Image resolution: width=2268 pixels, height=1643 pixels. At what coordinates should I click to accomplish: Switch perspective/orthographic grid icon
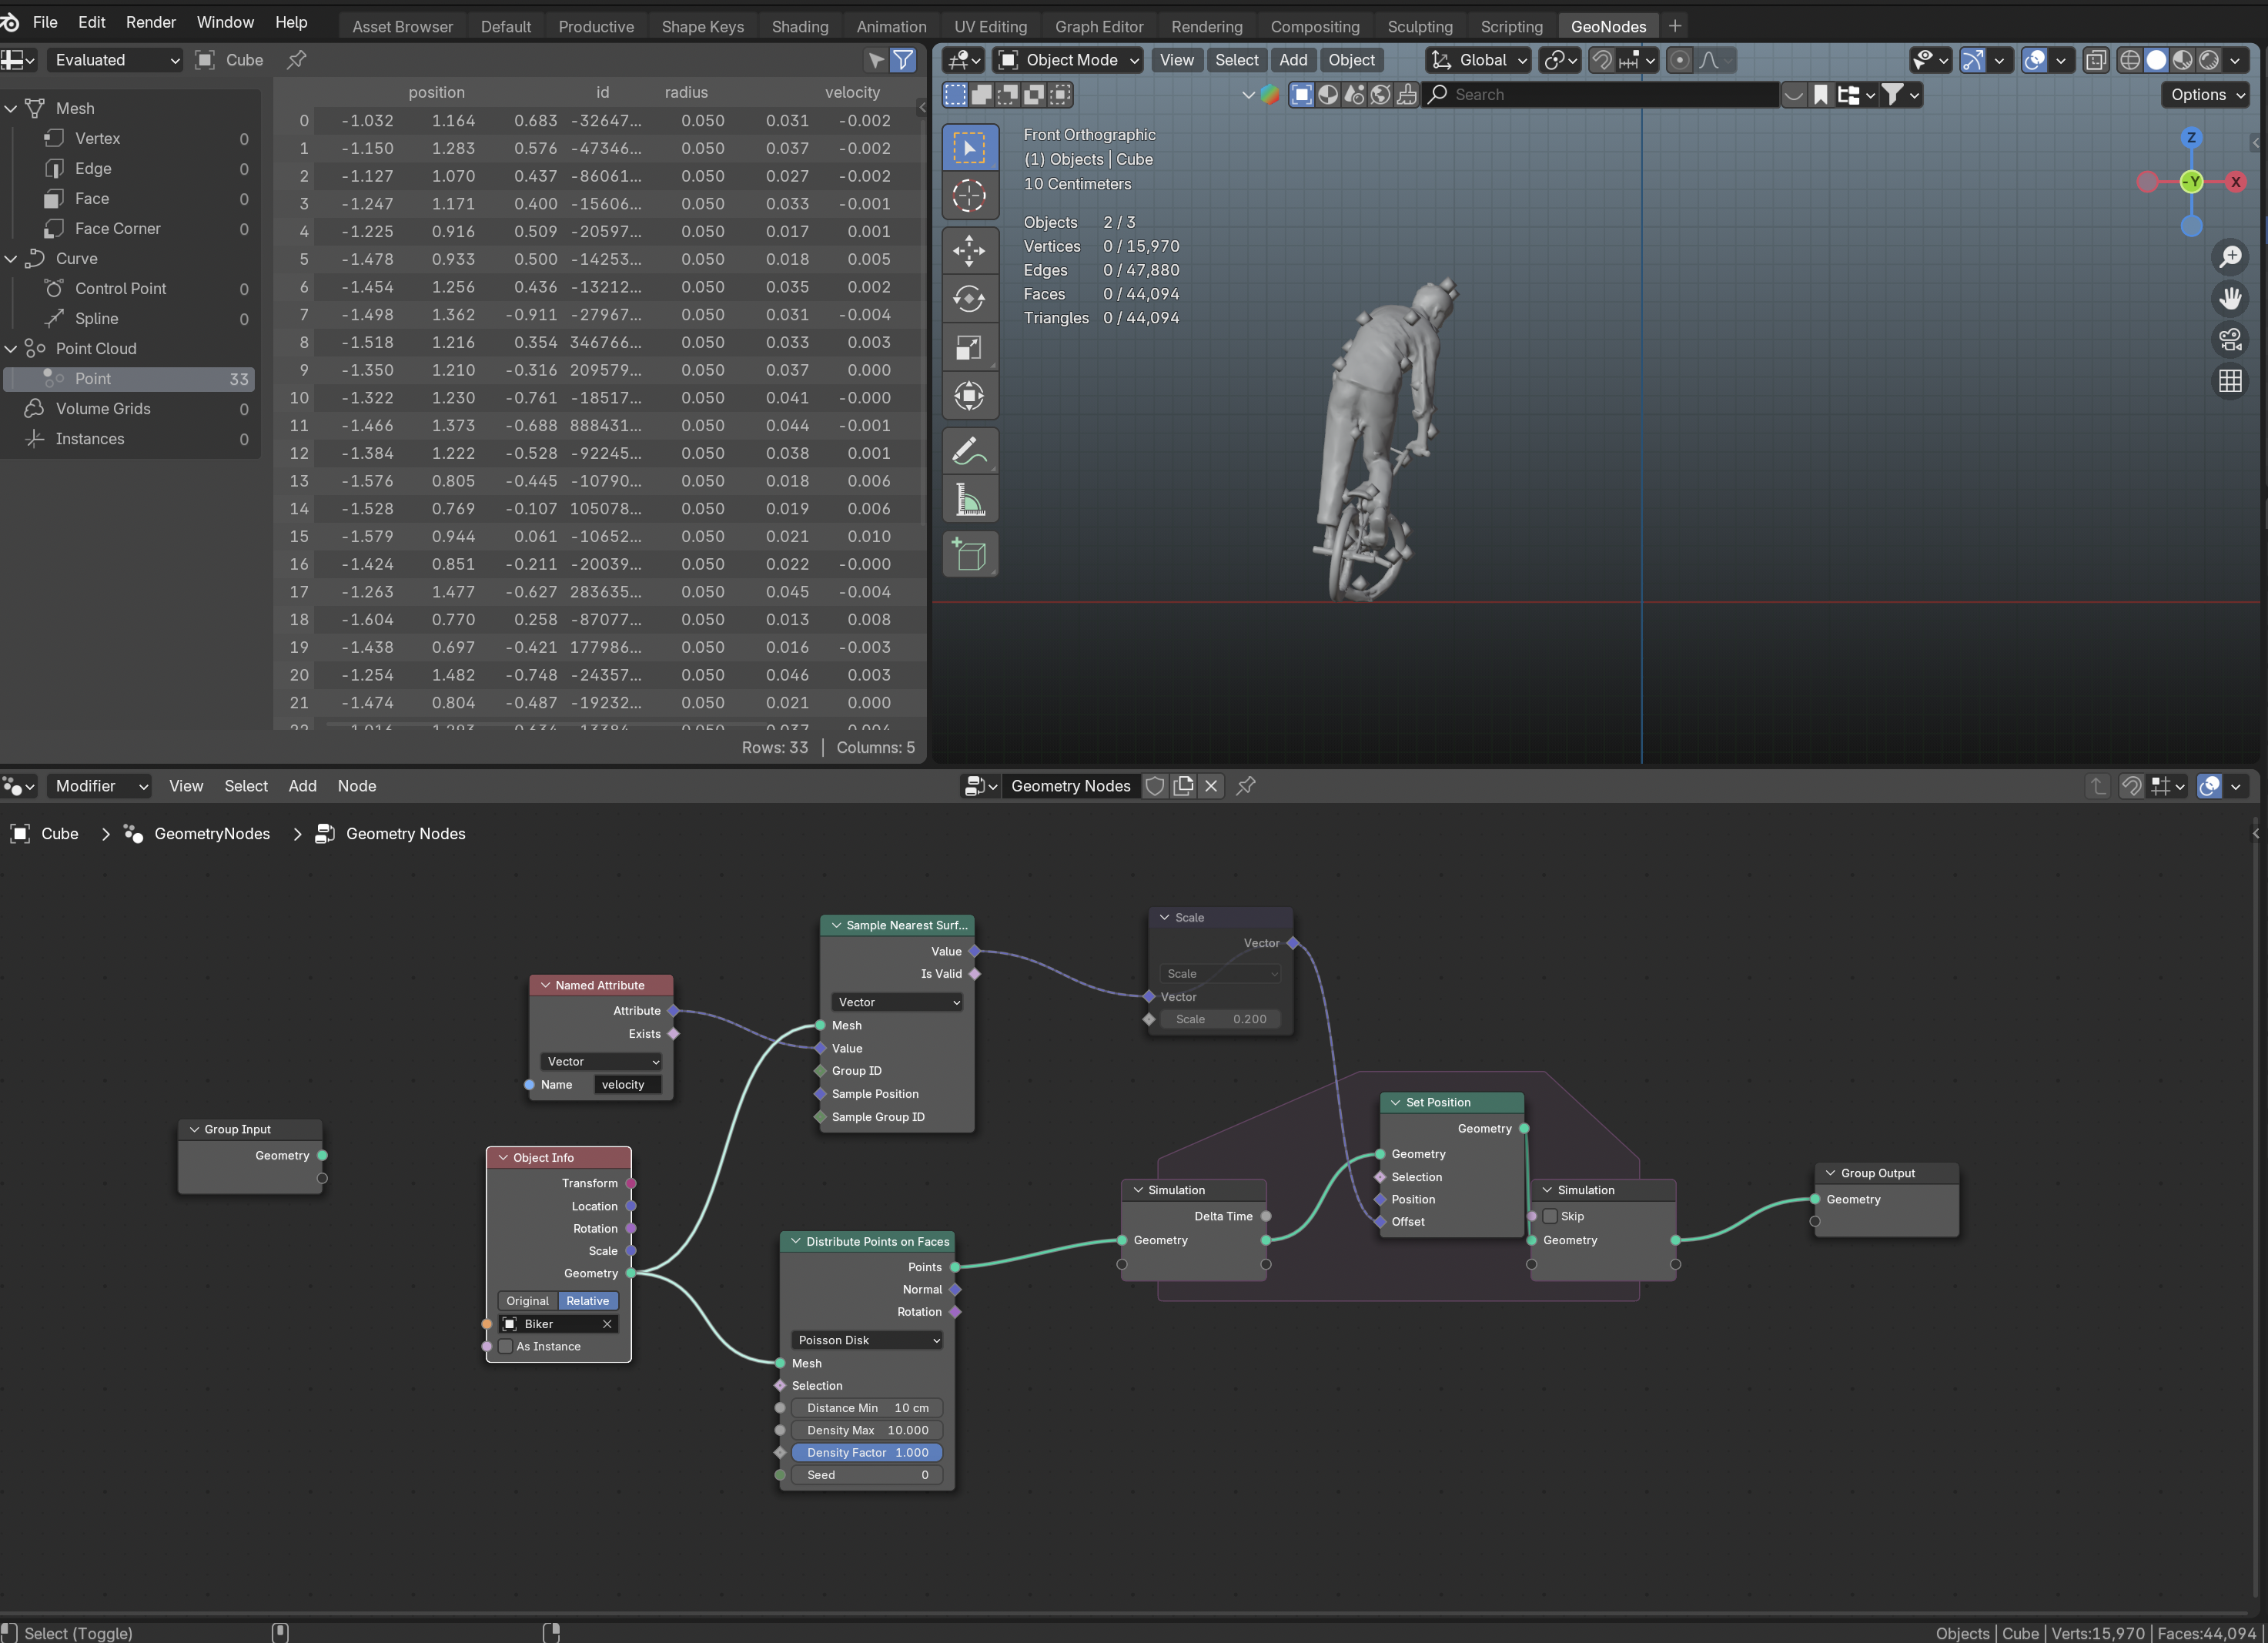tap(2229, 381)
